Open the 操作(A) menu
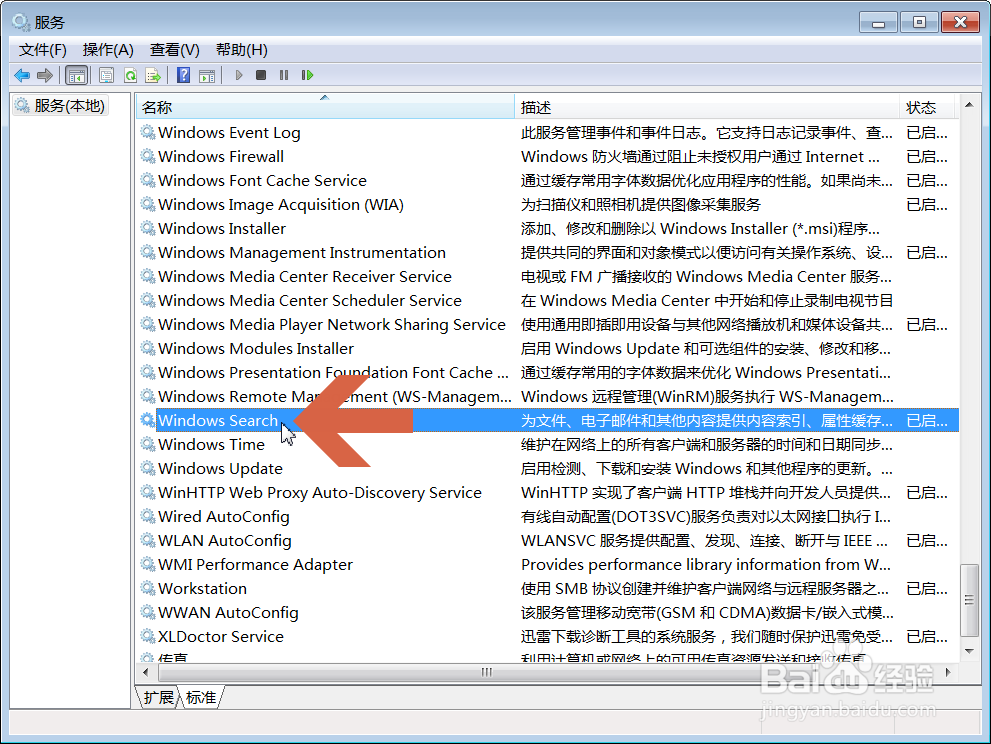Image resolution: width=991 pixels, height=744 pixels. tap(108, 50)
